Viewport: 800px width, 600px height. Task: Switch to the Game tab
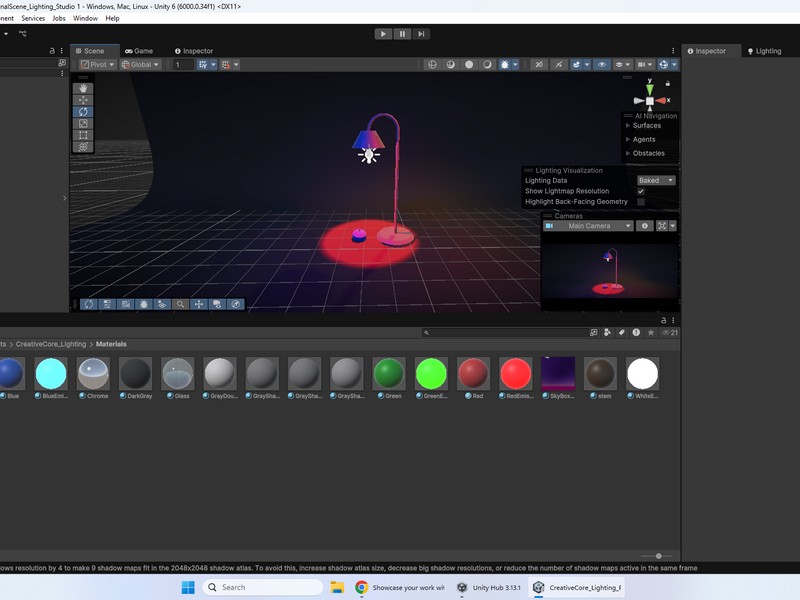coord(139,51)
